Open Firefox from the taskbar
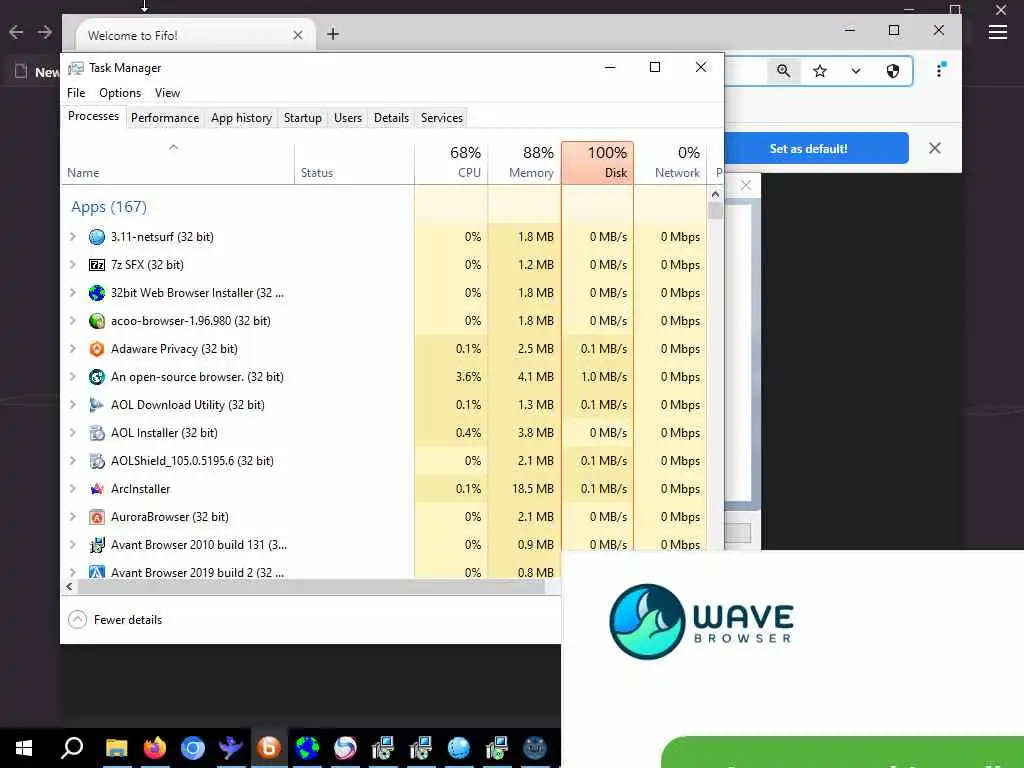 (155, 747)
